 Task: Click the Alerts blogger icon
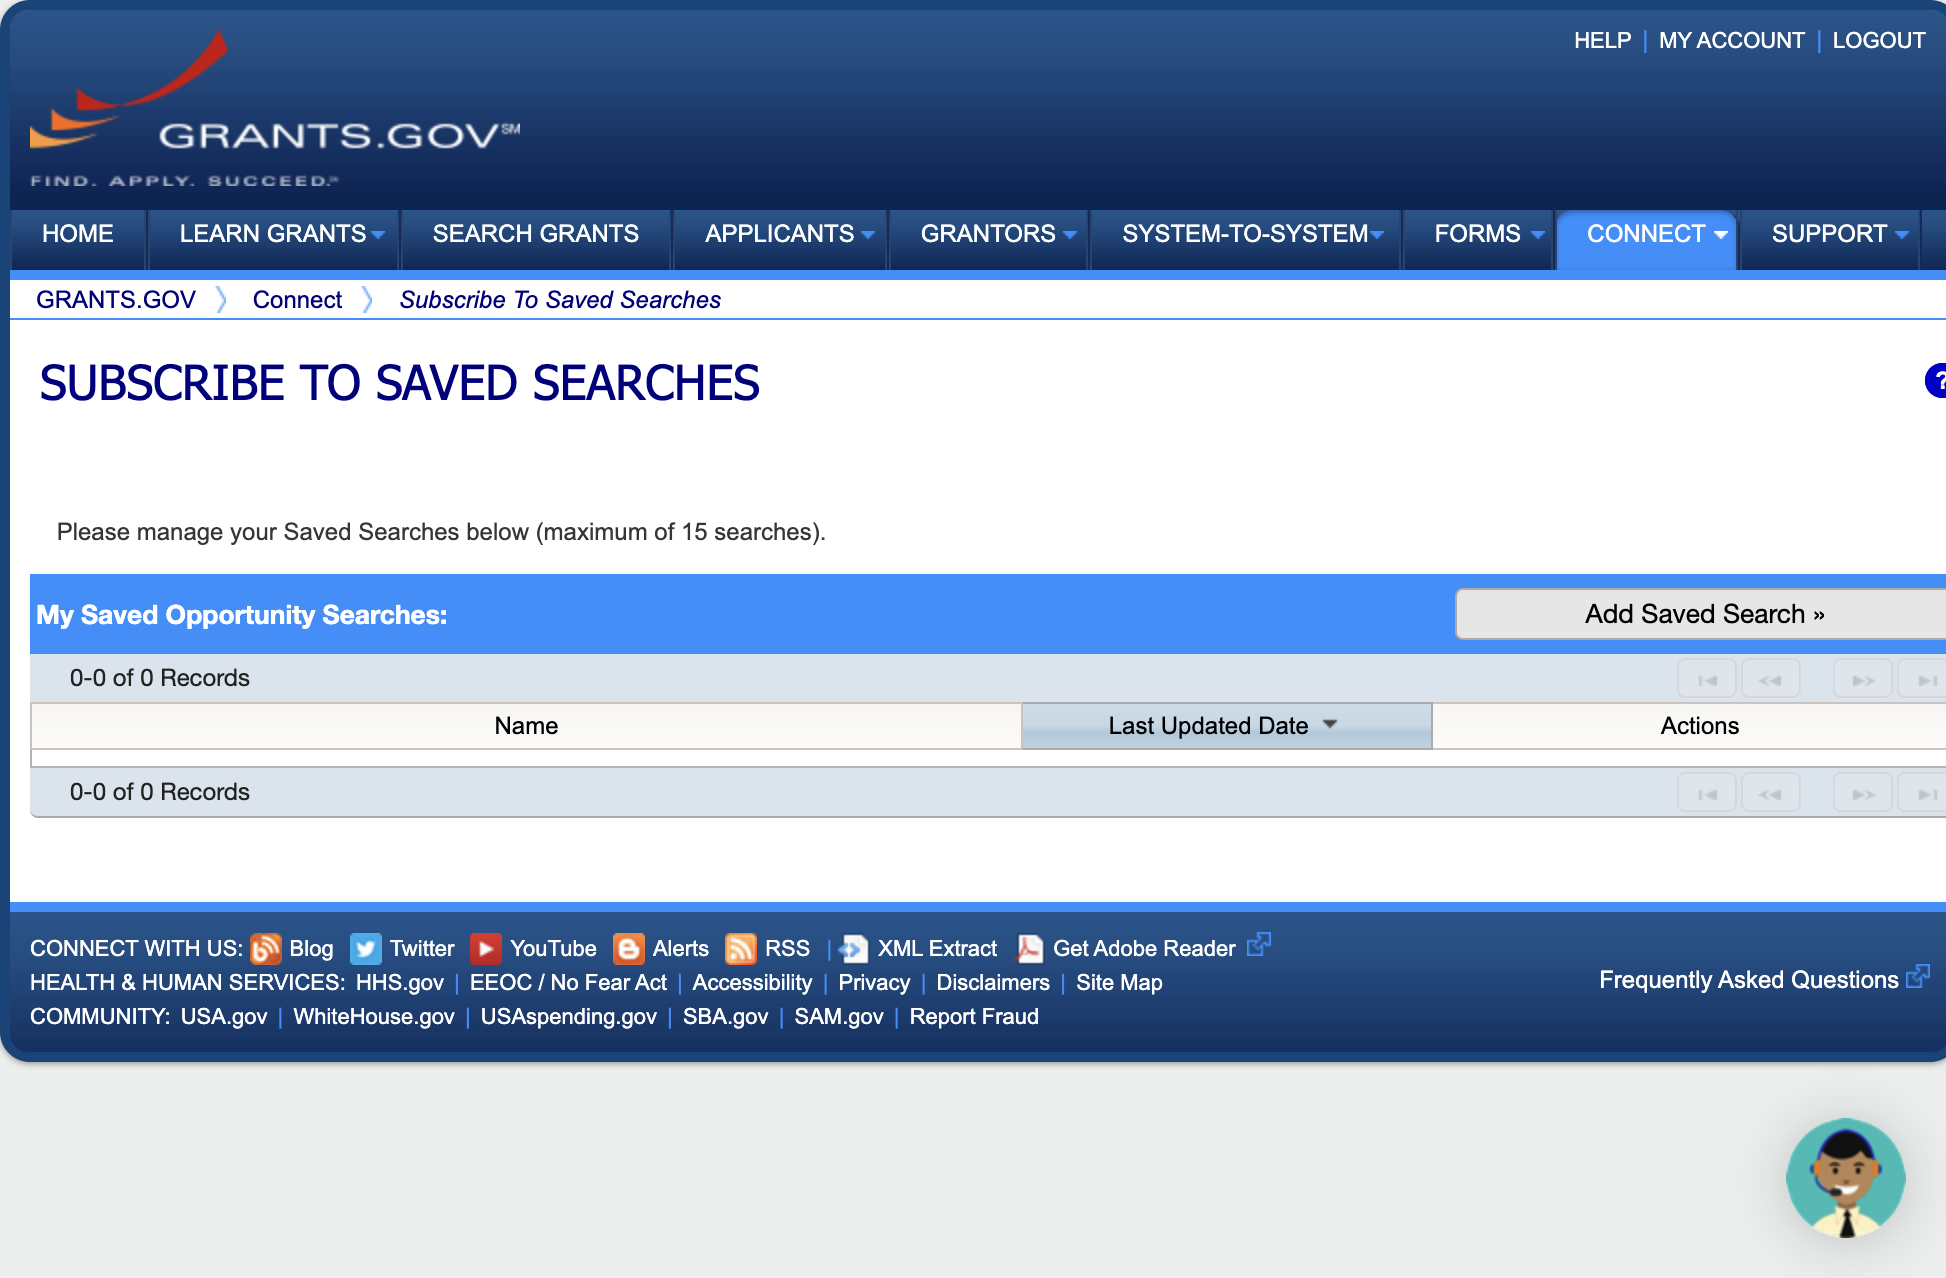click(628, 948)
